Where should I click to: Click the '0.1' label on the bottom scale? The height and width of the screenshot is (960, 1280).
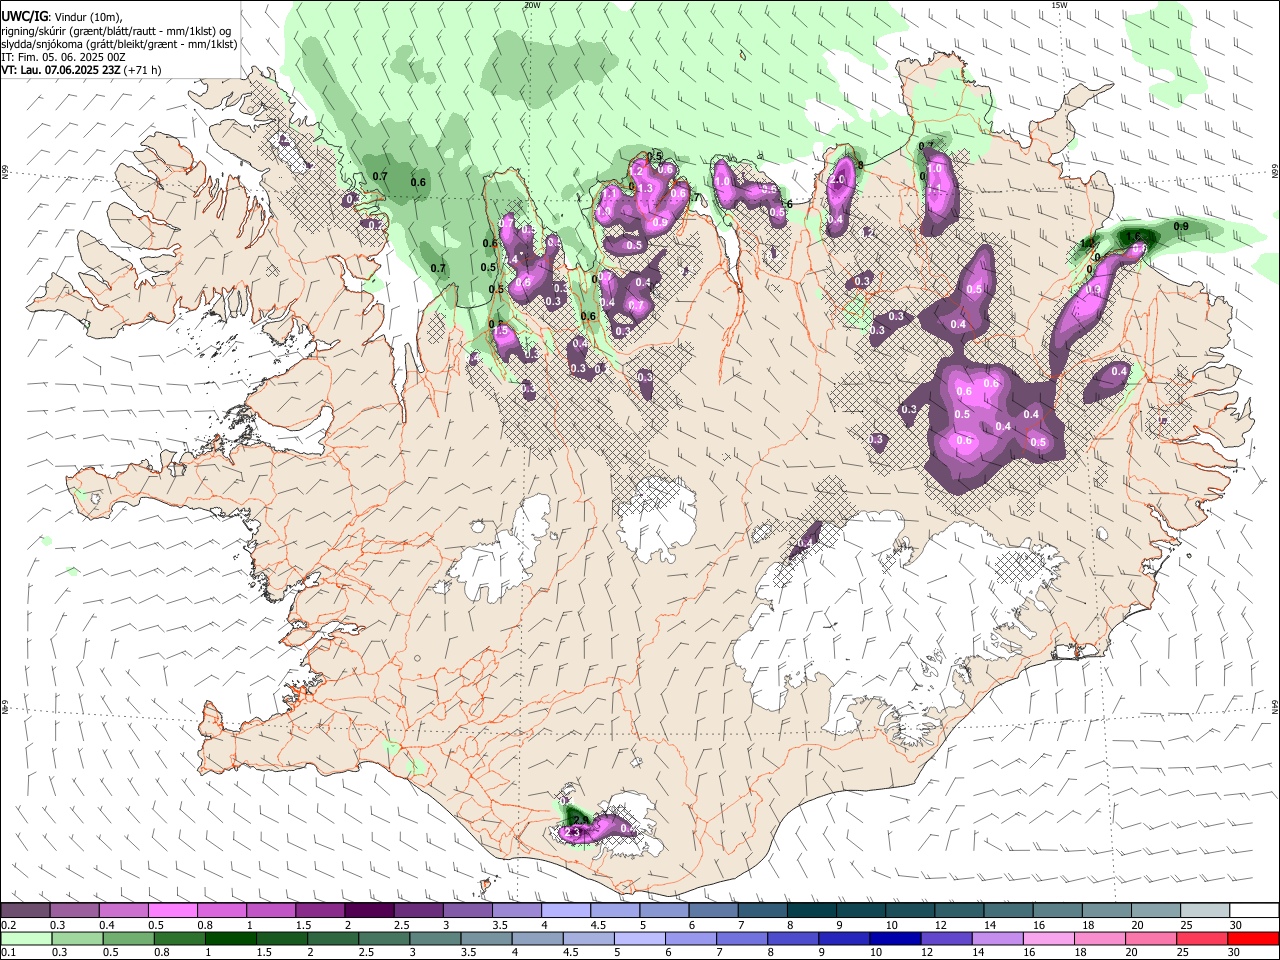[x=7, y=953]
